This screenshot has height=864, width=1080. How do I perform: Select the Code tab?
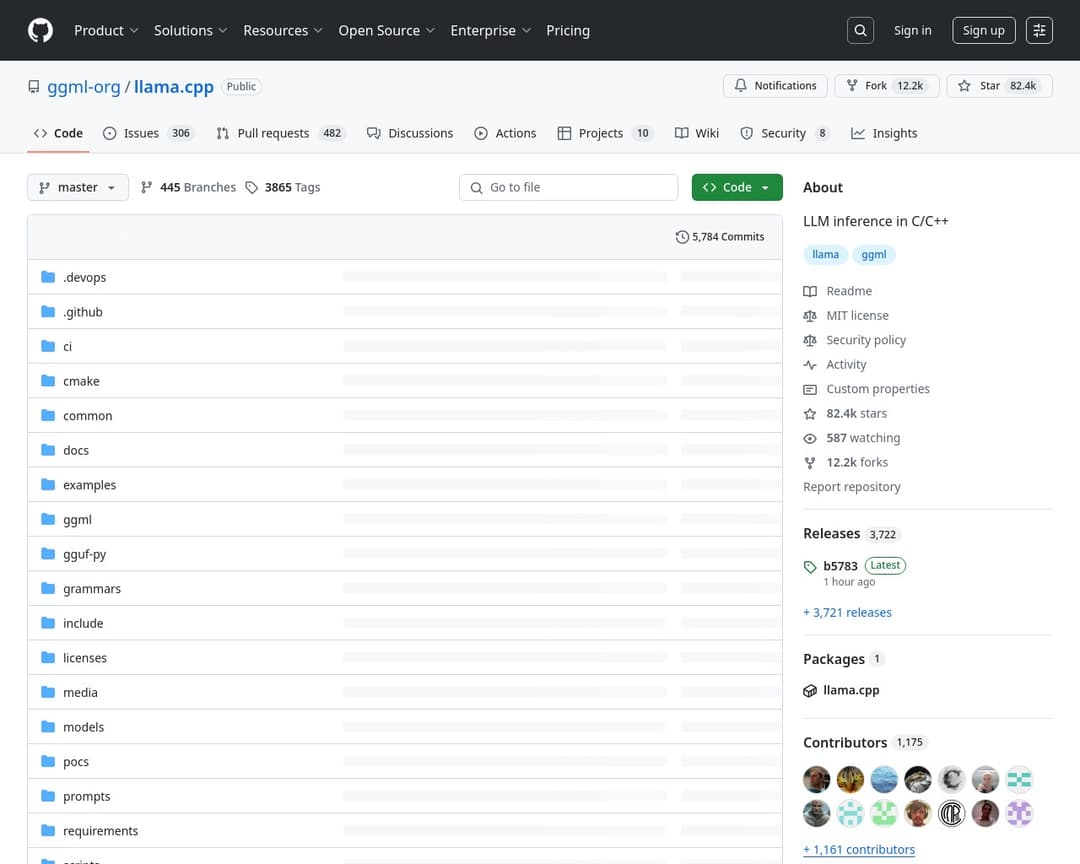[59, 133]
